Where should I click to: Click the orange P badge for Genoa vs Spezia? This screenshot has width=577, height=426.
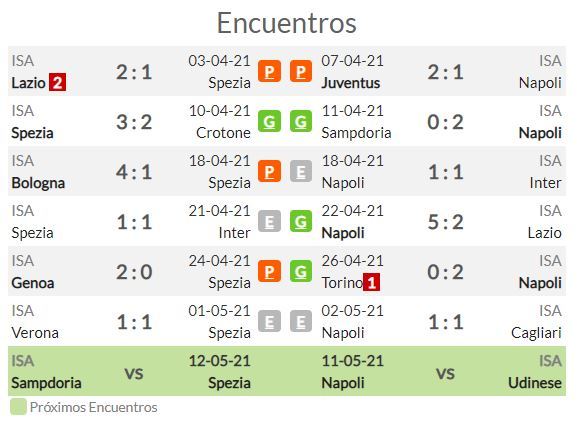[x=269, y=271]
